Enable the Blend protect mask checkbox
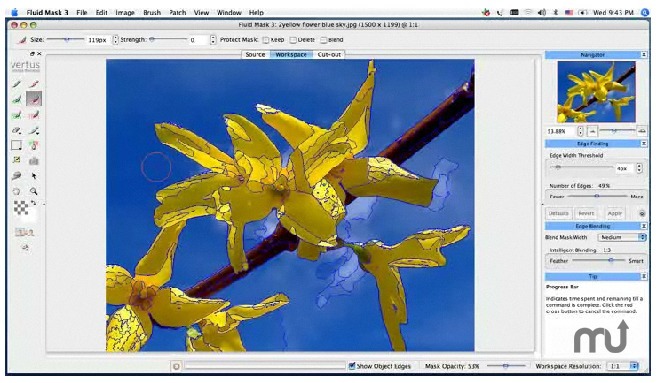 coord(324,40)
